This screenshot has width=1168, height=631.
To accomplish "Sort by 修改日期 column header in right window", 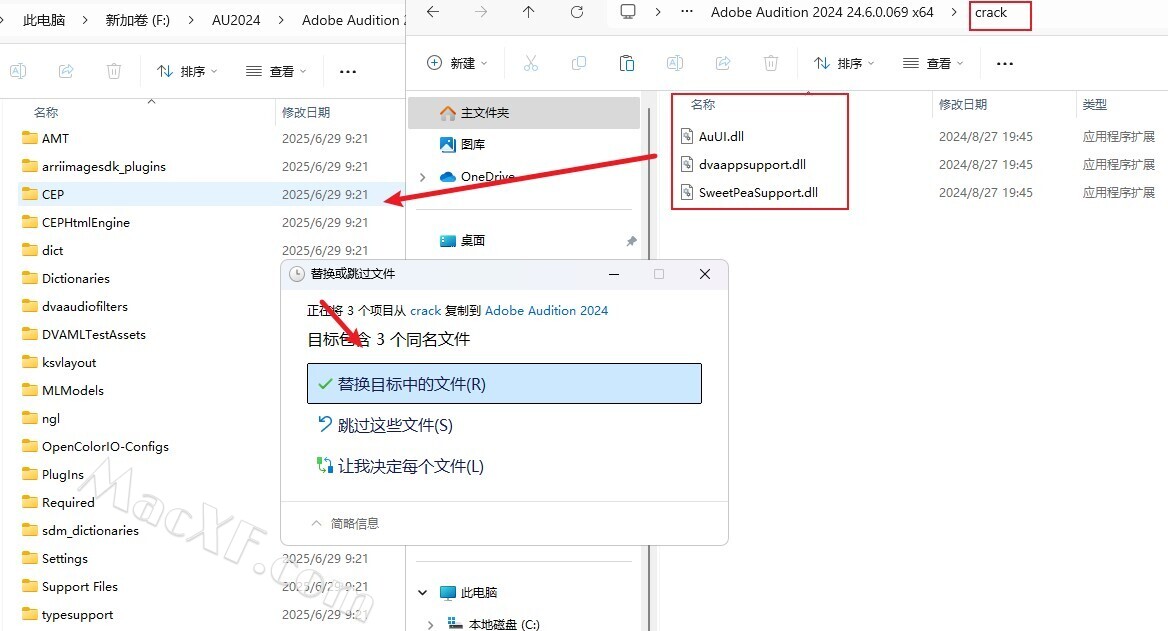I will [962, 105].
